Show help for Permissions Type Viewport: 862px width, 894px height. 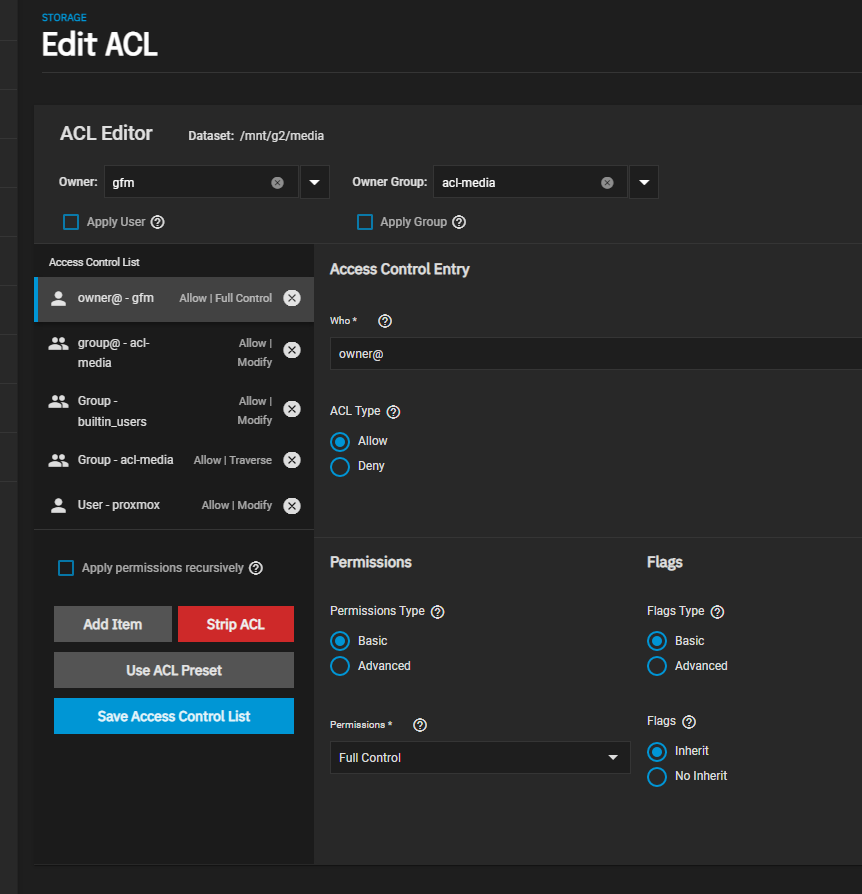click(x=437, y=612)
